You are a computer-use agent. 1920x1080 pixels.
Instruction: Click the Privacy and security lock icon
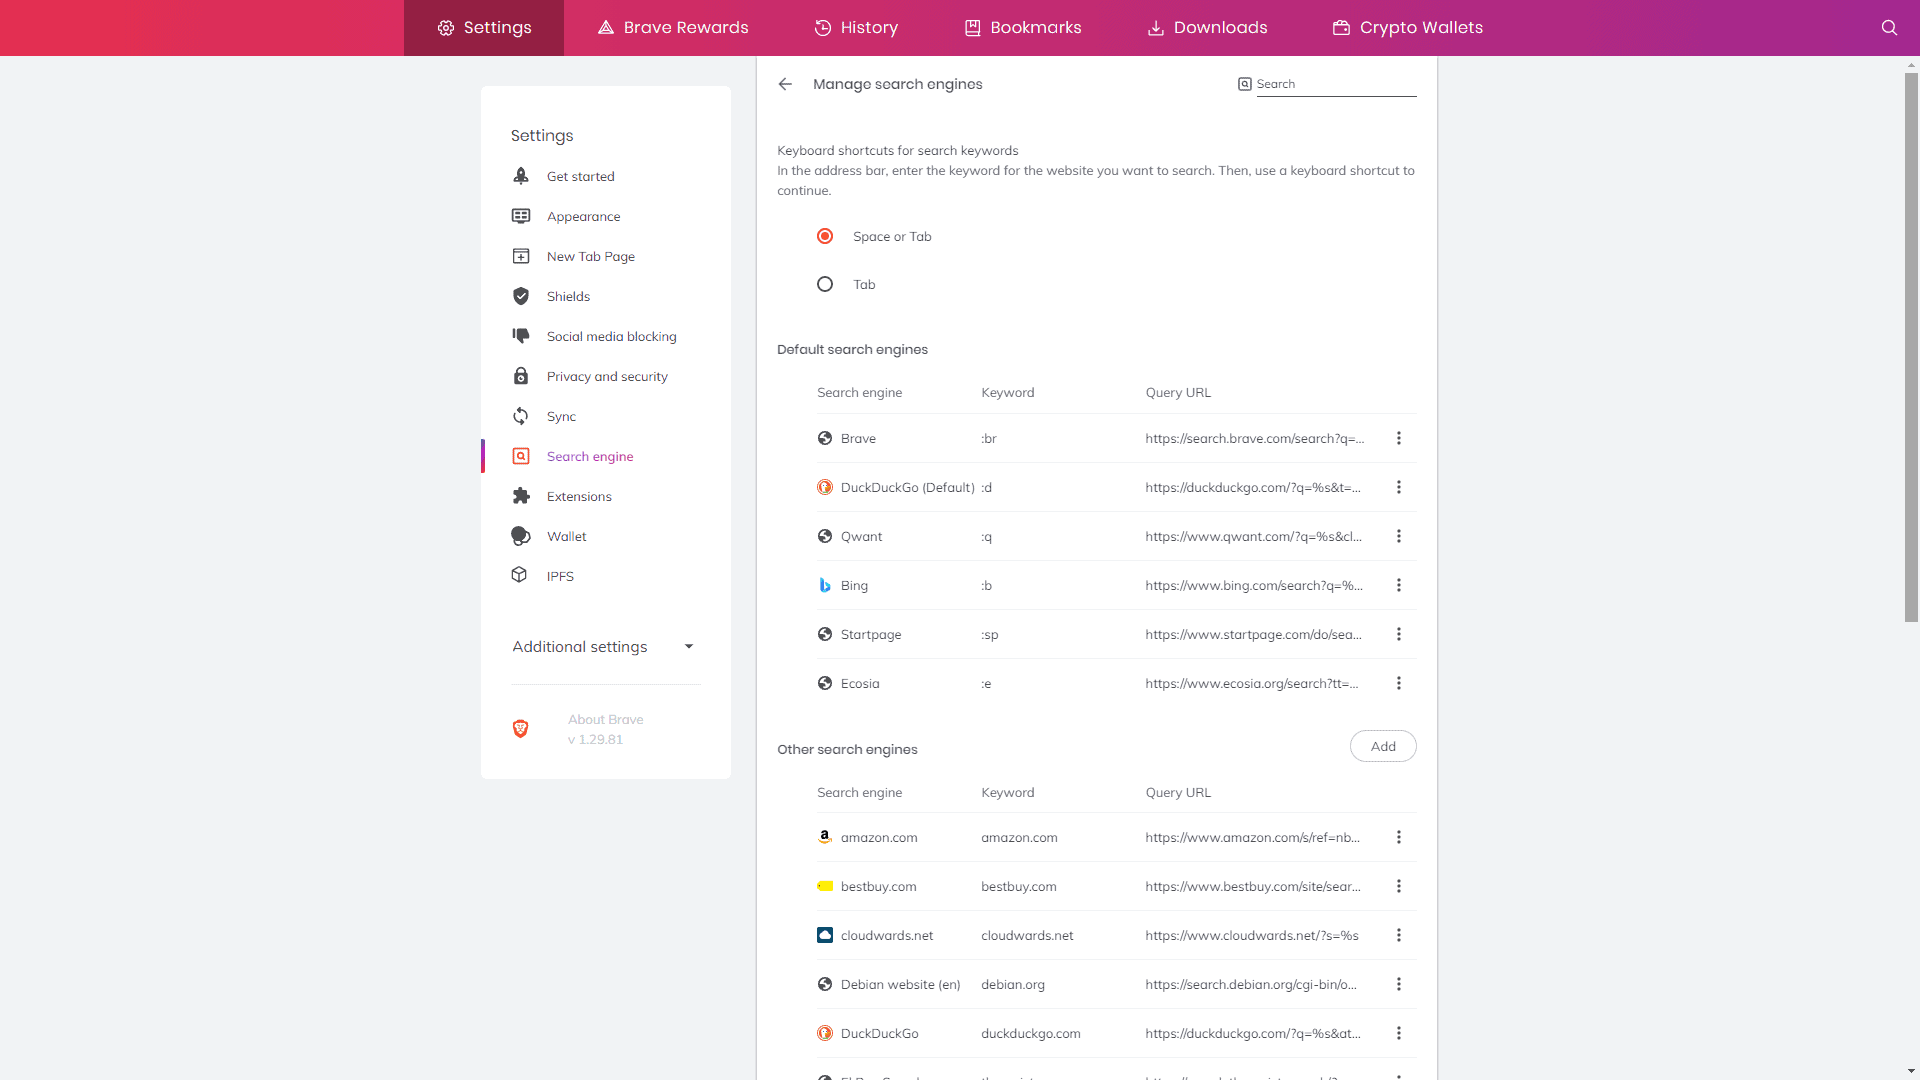click(521, 376)
